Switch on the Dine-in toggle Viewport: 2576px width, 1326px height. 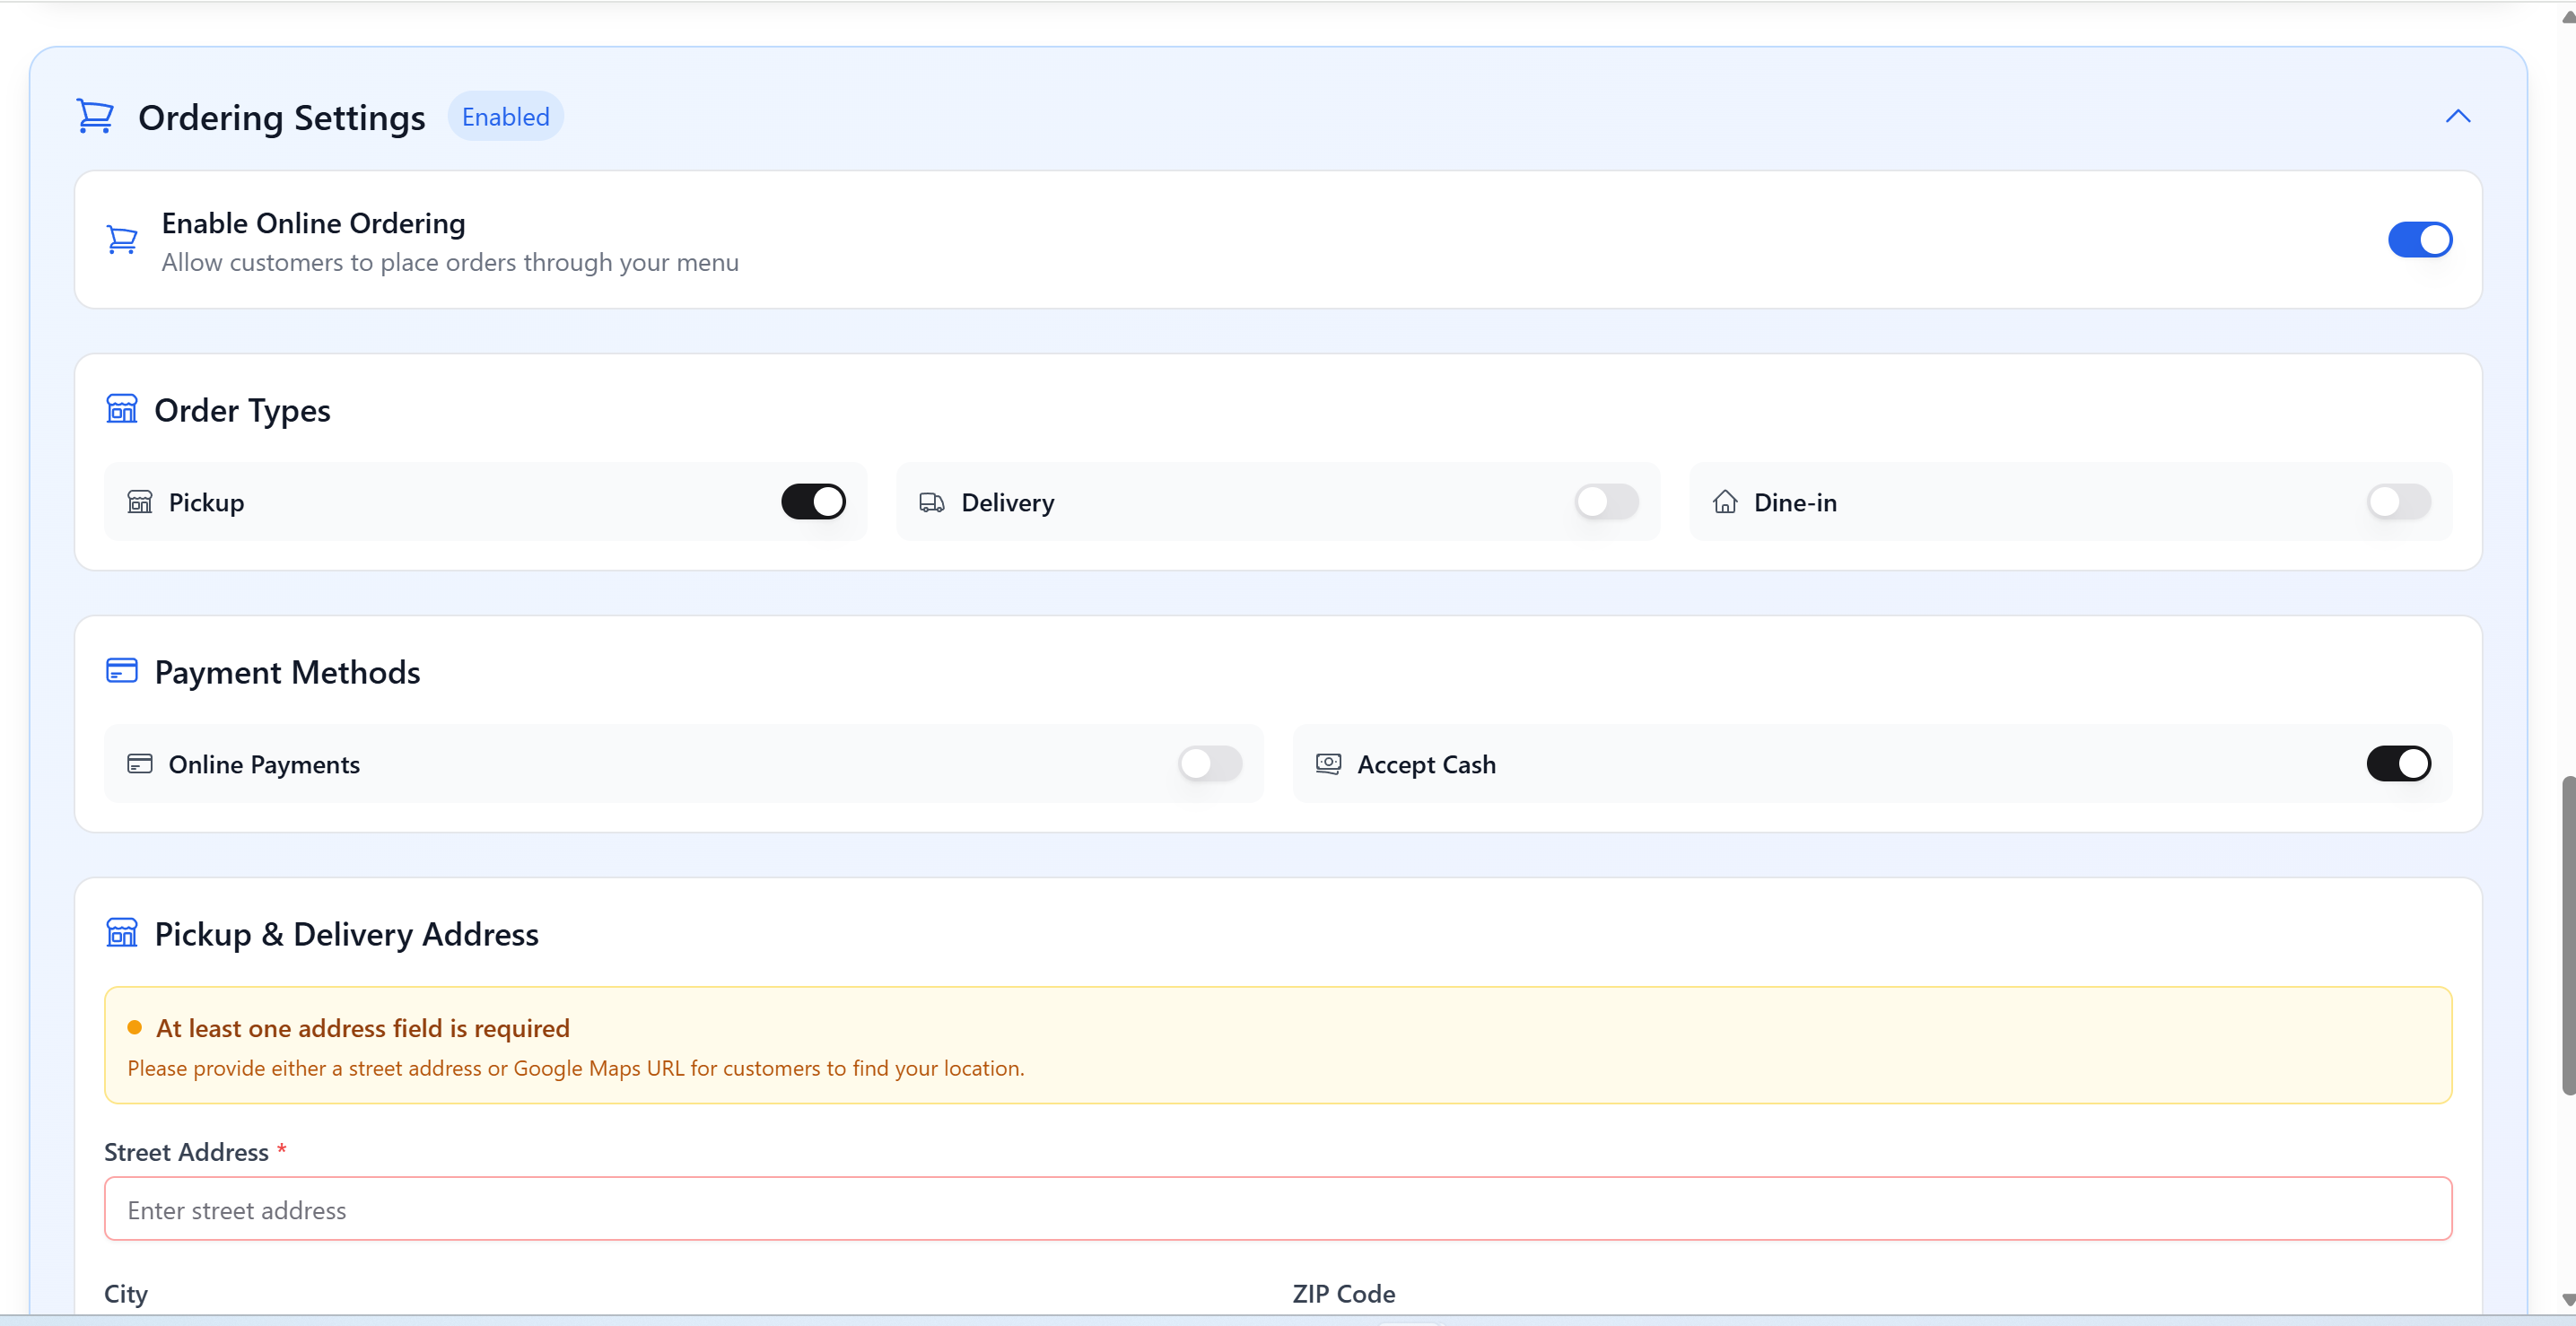click(x=2398, y=502)
